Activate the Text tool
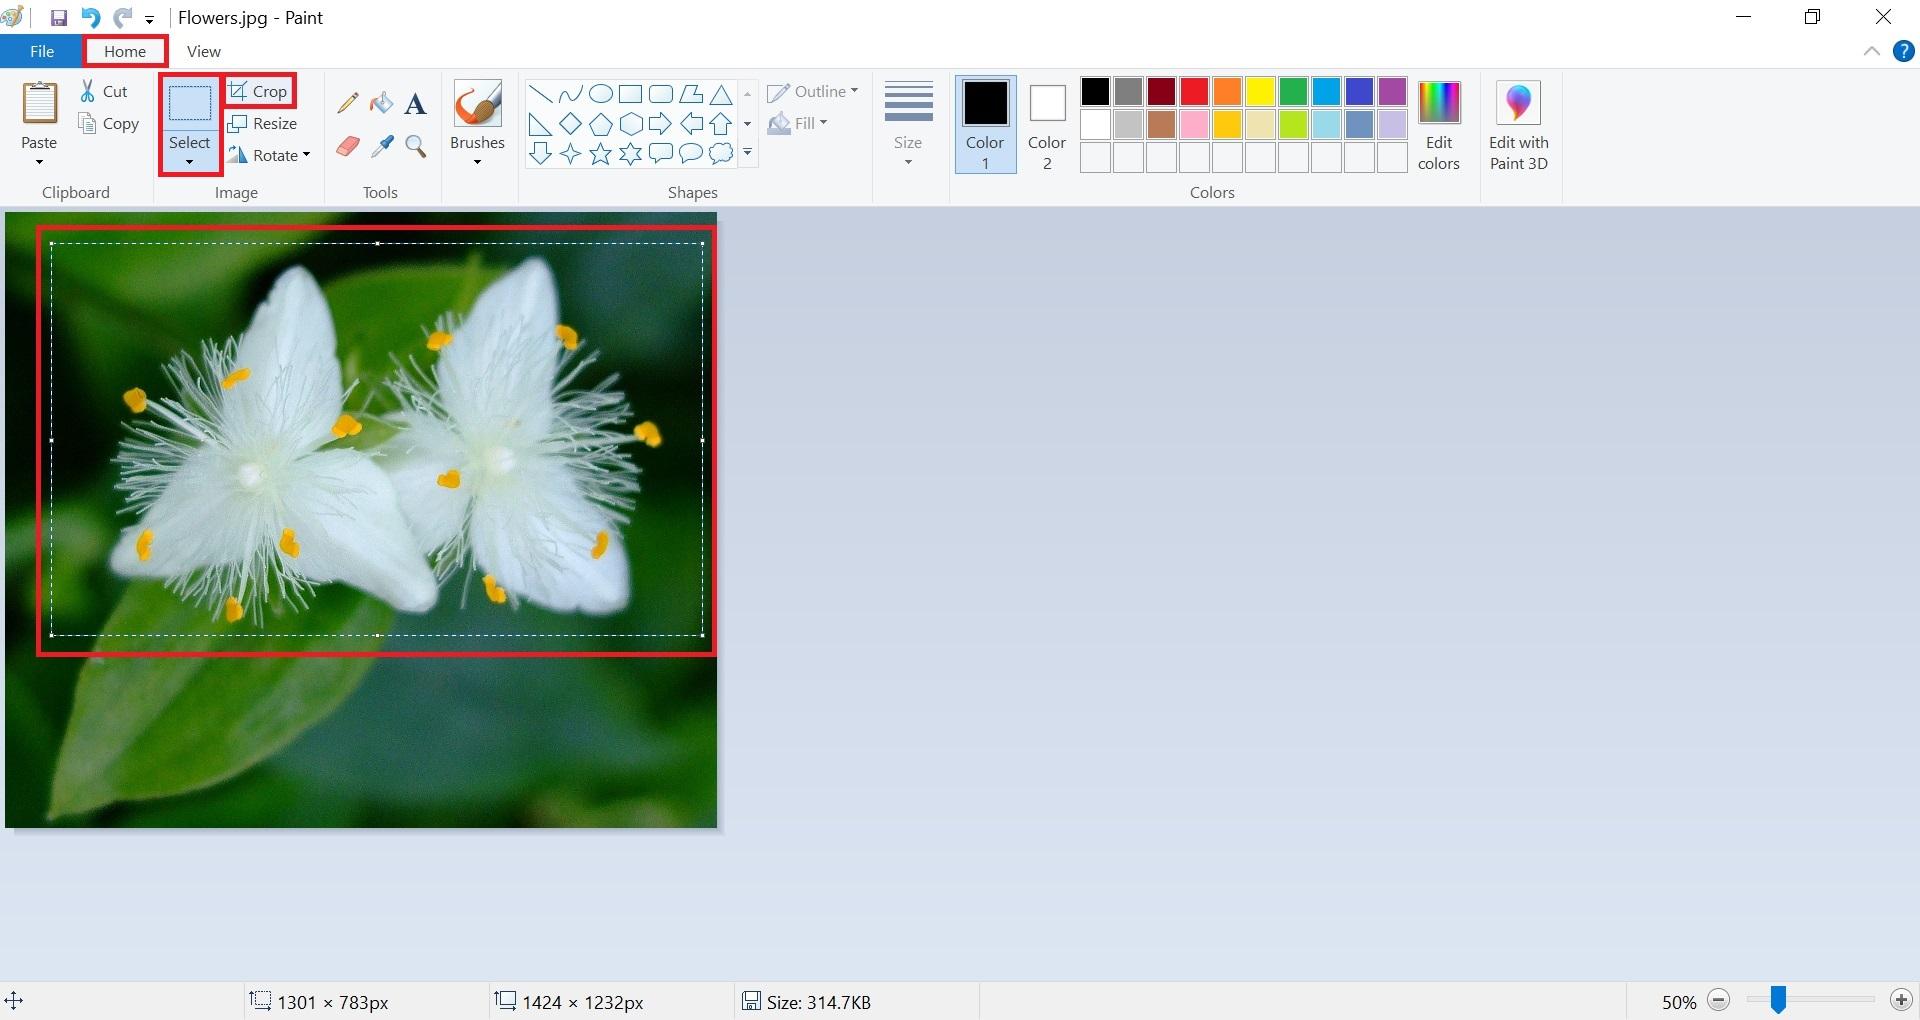This screenshot has width=1920, height=1020. (415, 103)
